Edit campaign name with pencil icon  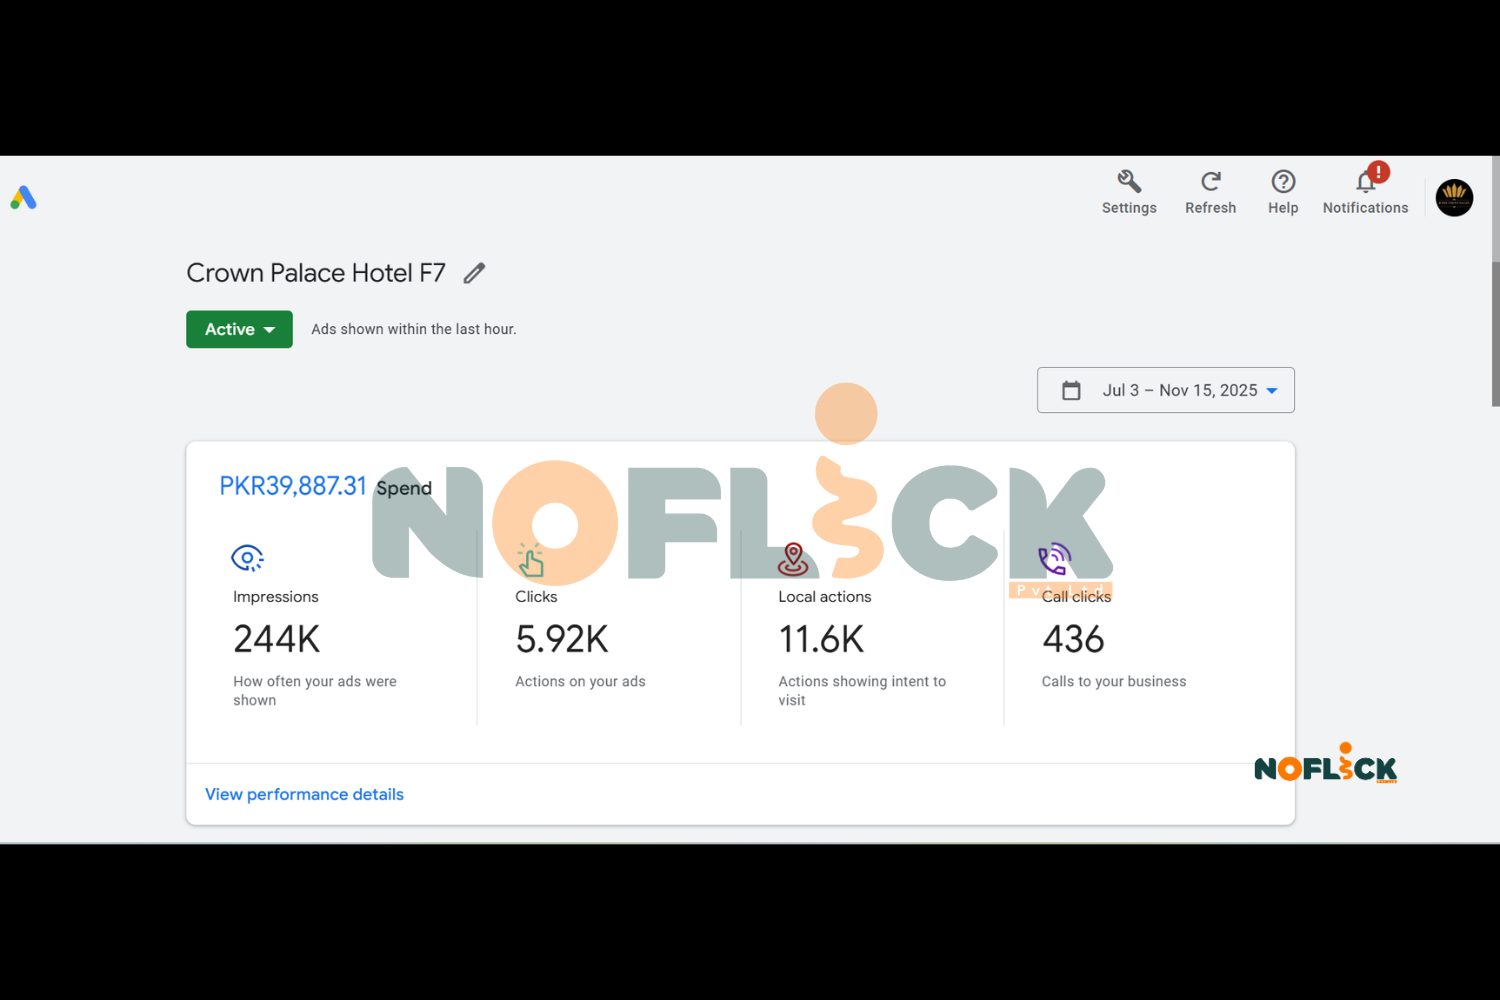pyautogui.click(x=474, y=273)
